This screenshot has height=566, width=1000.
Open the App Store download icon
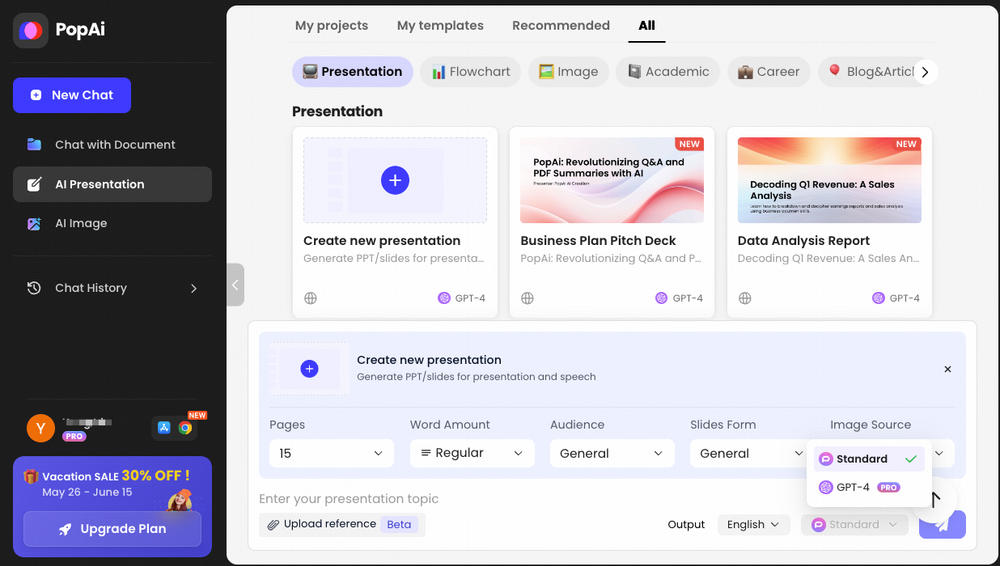pos(164,428)
